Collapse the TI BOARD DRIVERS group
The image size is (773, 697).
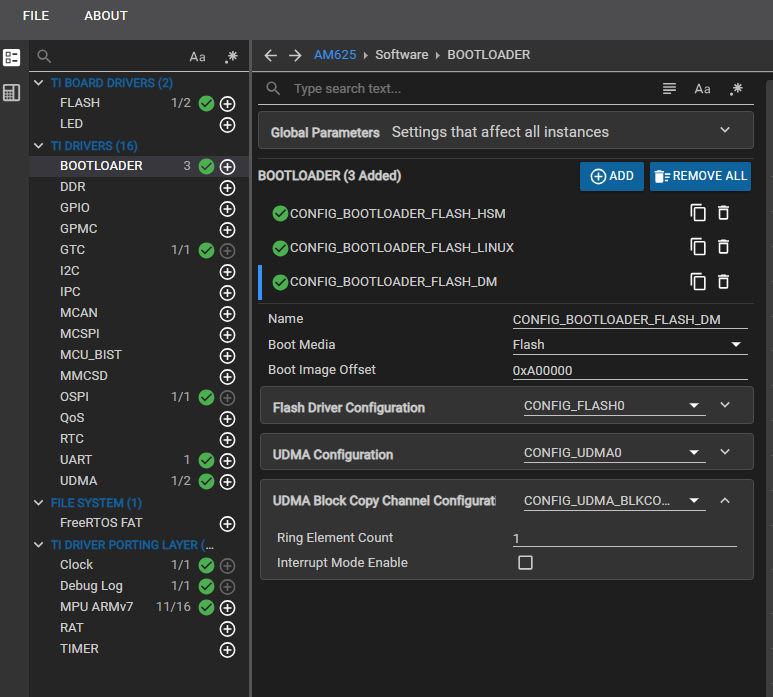click(x=38, y=83)
